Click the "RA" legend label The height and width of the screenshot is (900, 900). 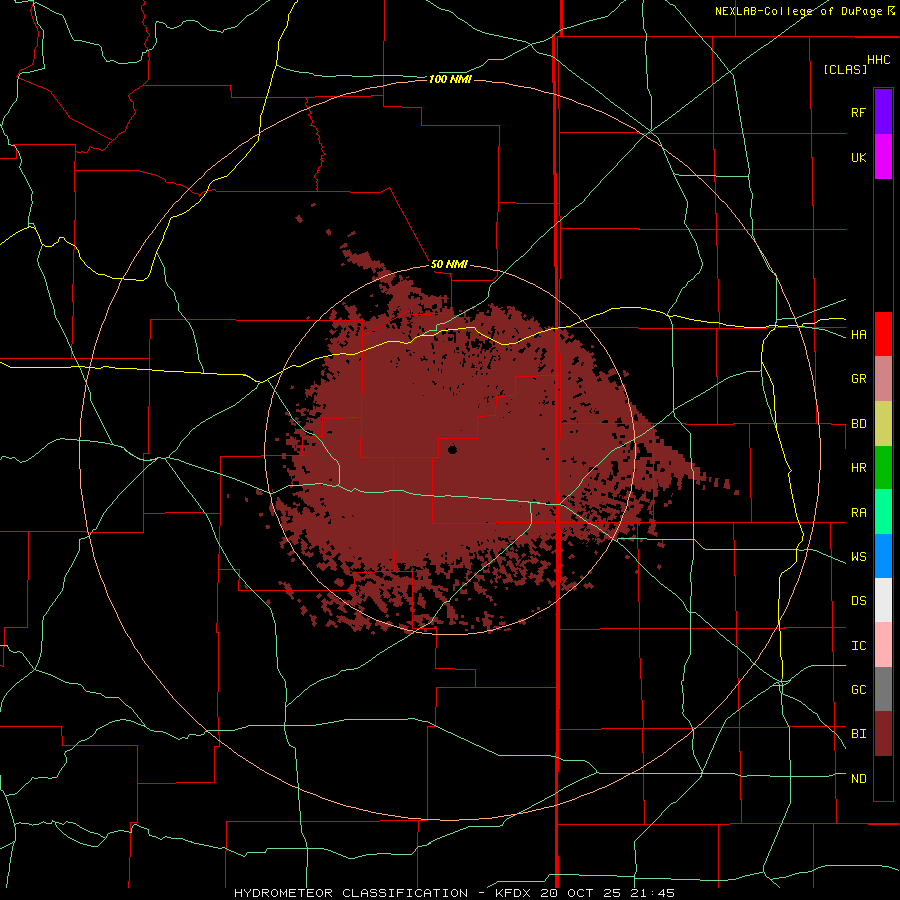(858, 512)
